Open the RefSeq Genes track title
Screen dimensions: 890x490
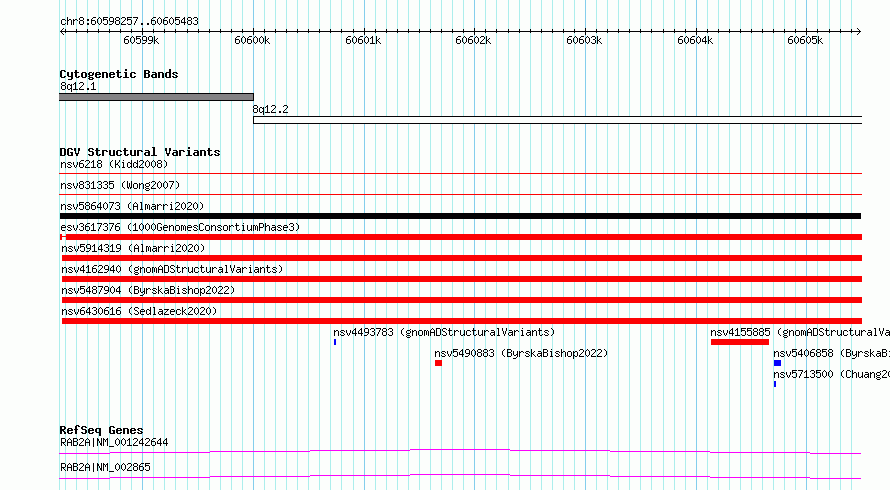click(x=102, y=430)
